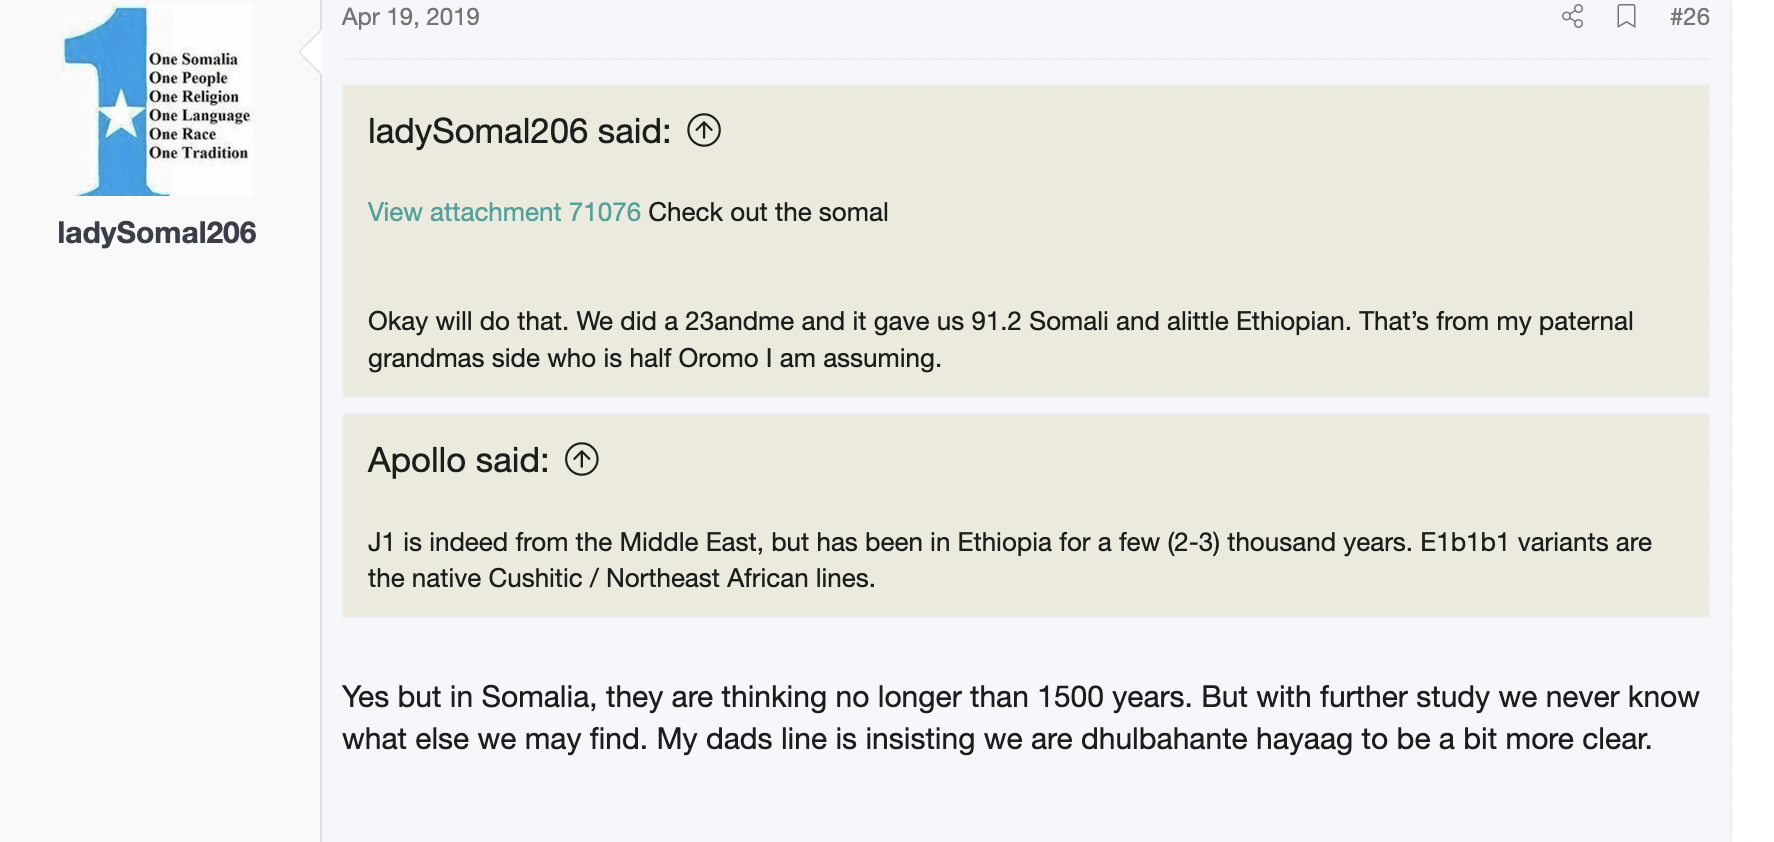The image size is (1774, 842).
Task: Open ladySomal206's profile from the username
Action: (x=157, y=233)
